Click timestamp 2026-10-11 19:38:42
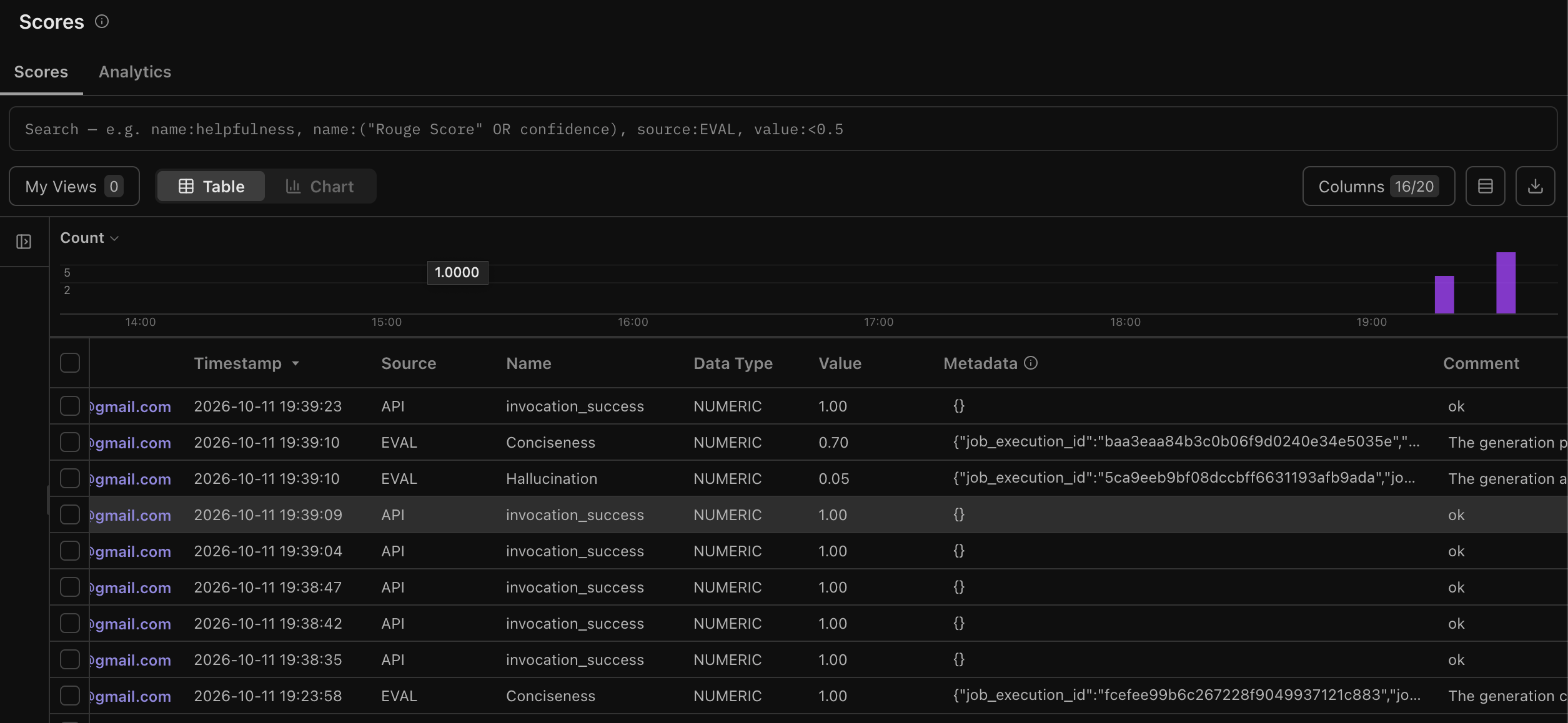Viewport: 1568px width, 723px height. pyautogui.click(x=268, y=623)
